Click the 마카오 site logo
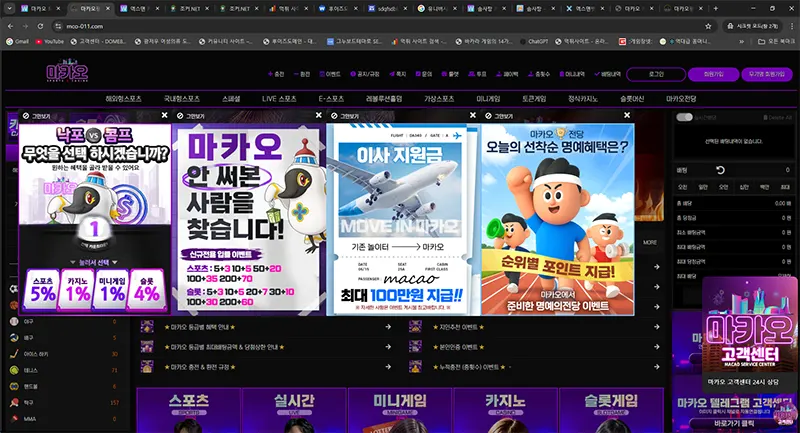 pyautogui.click(x=67, y=71)
